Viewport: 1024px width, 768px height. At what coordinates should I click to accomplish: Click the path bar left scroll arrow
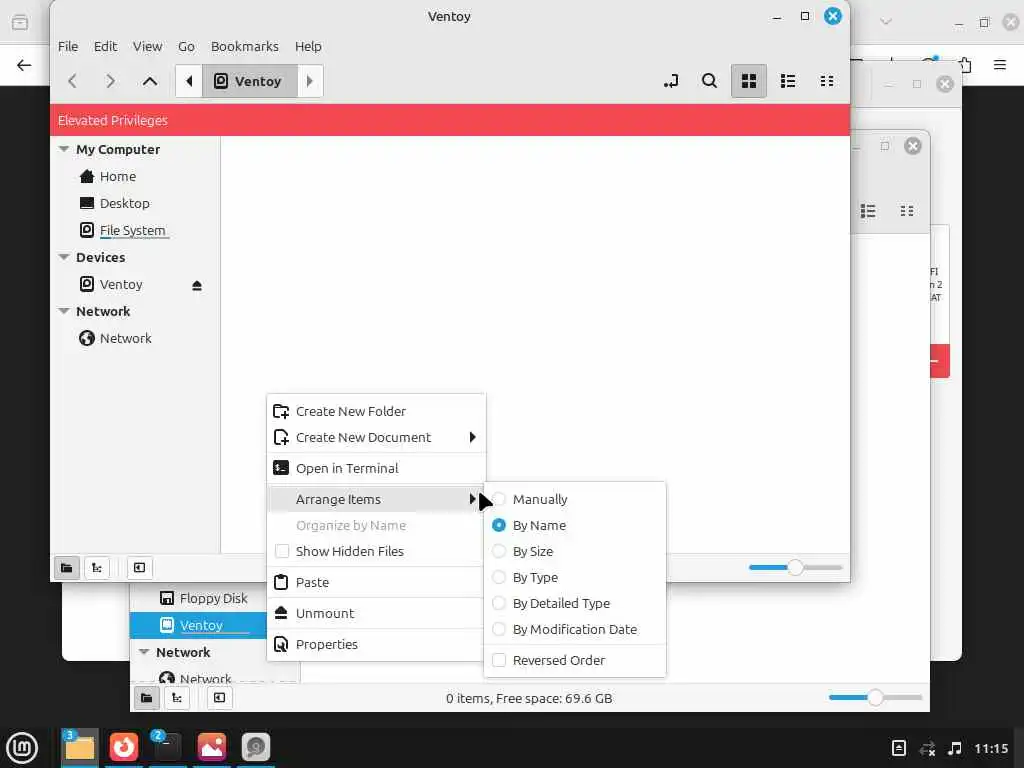tap(189, 81)
